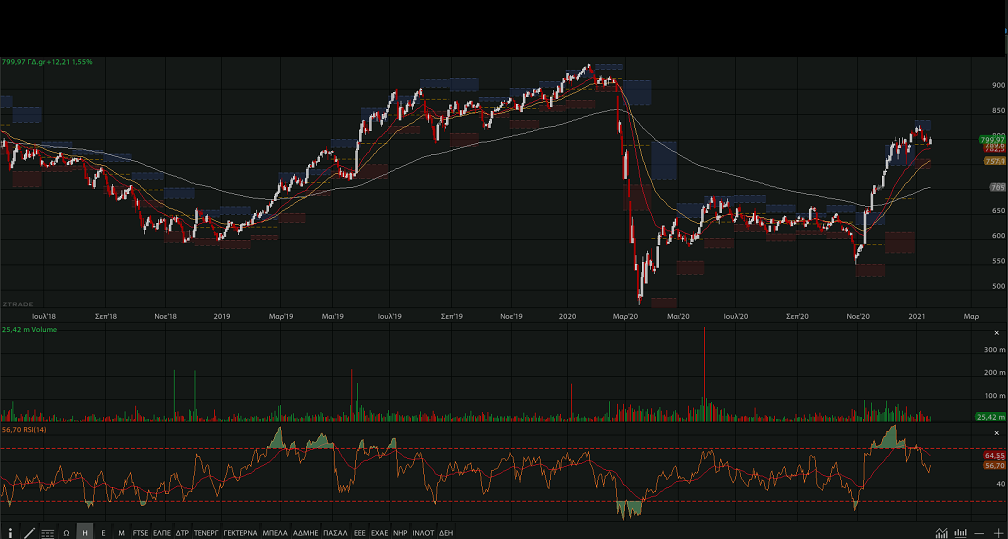Image resolution: width=1008 pixels, height=539 pixels.
Task: Open the info icon in bottom toolbar
Action: [x=10, y=533]
